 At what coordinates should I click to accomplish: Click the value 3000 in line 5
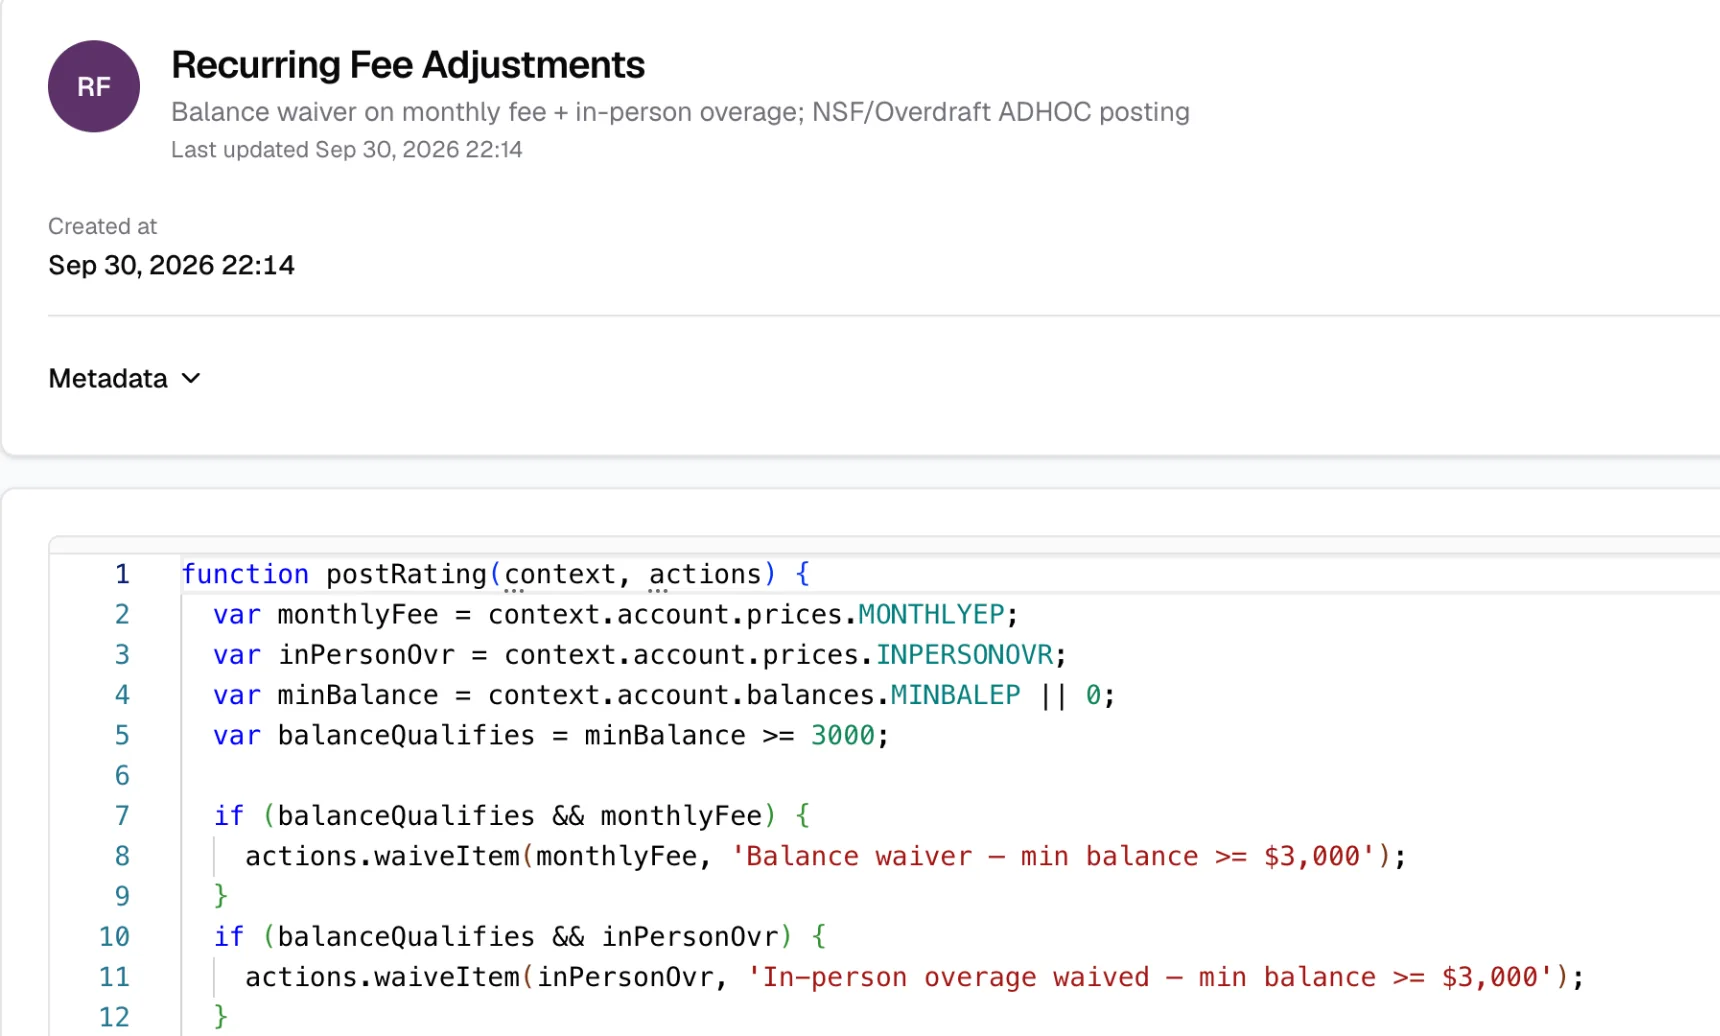tap(842, 735)
